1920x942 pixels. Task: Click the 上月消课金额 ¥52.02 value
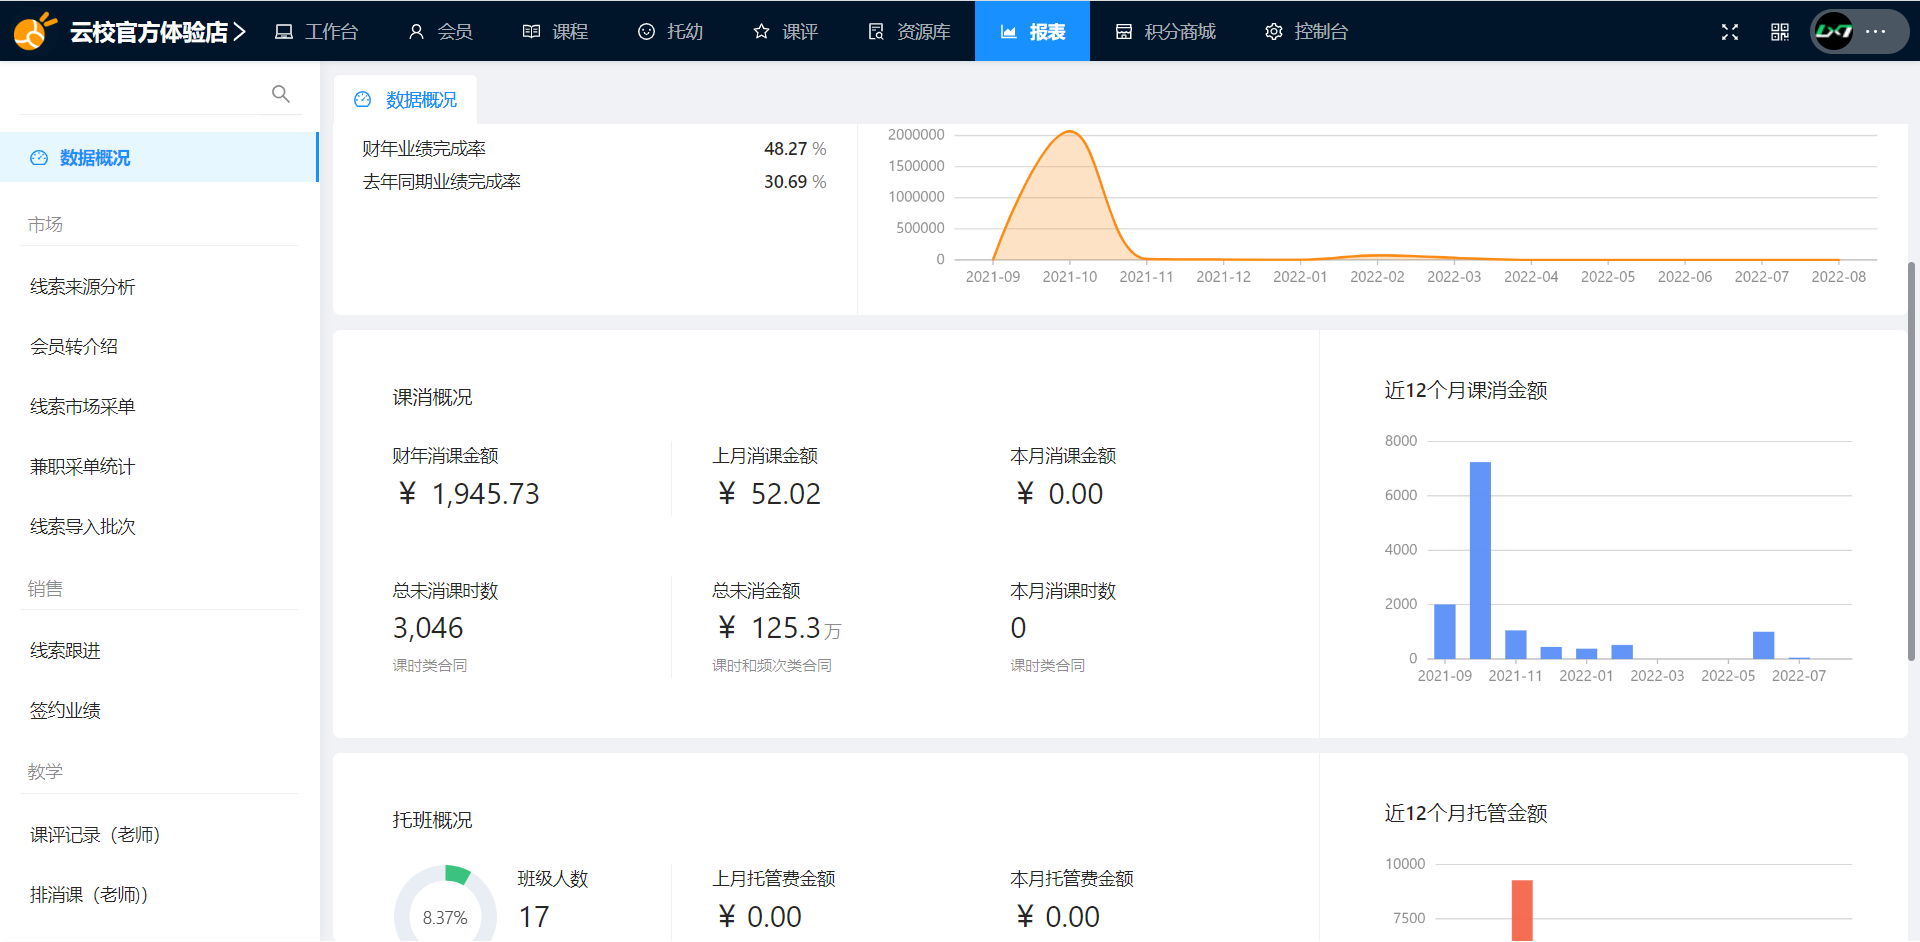tap(769, 494)
